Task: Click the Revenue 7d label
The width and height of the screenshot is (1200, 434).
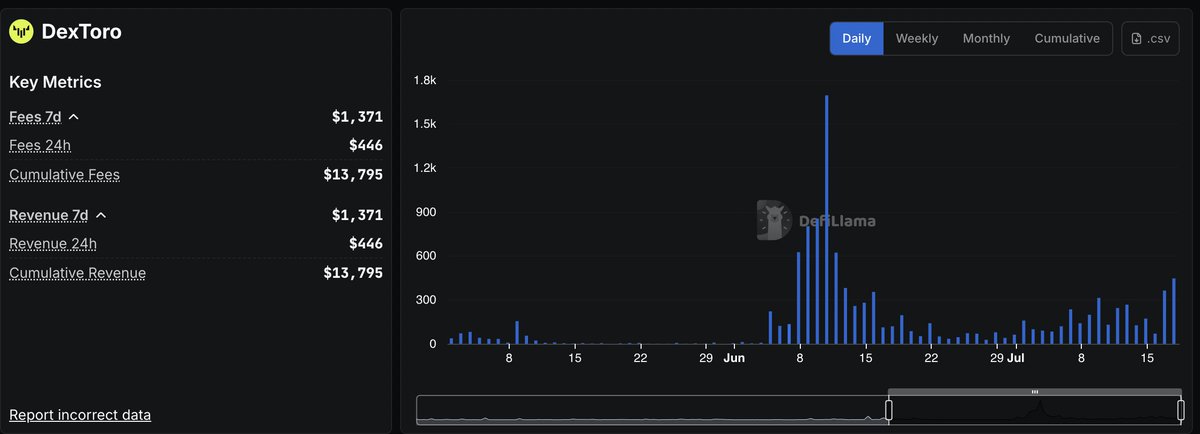Action: click(49, 215)
